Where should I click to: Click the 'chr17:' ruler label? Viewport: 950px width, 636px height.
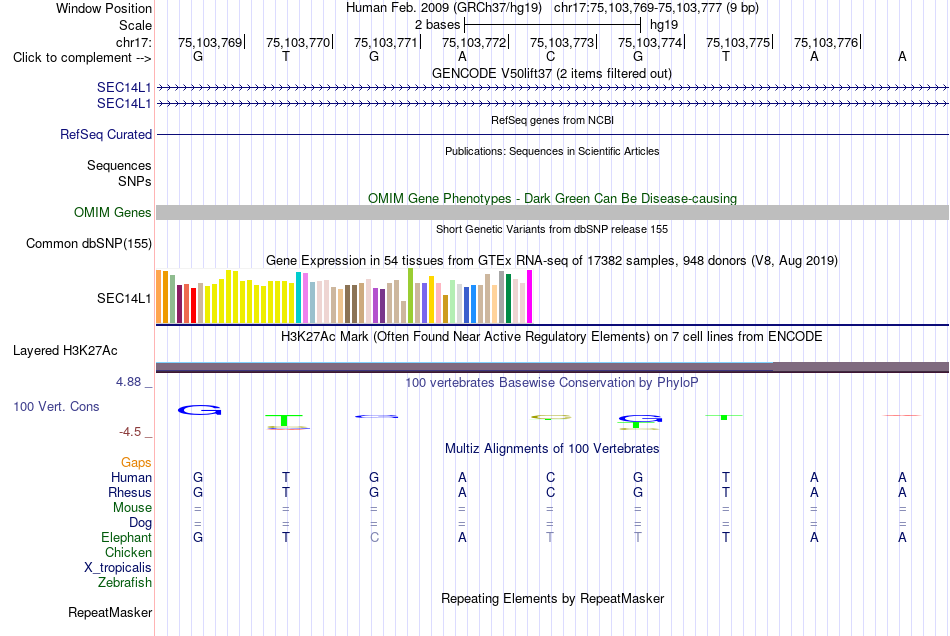[133, 42]
